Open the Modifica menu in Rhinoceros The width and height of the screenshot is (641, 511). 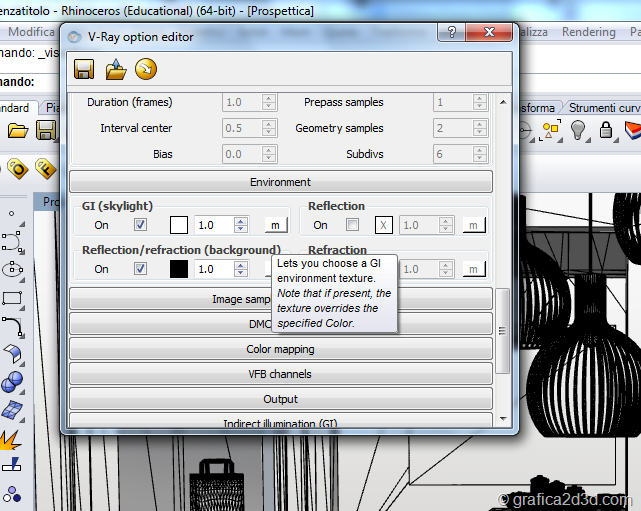[31, 32]
